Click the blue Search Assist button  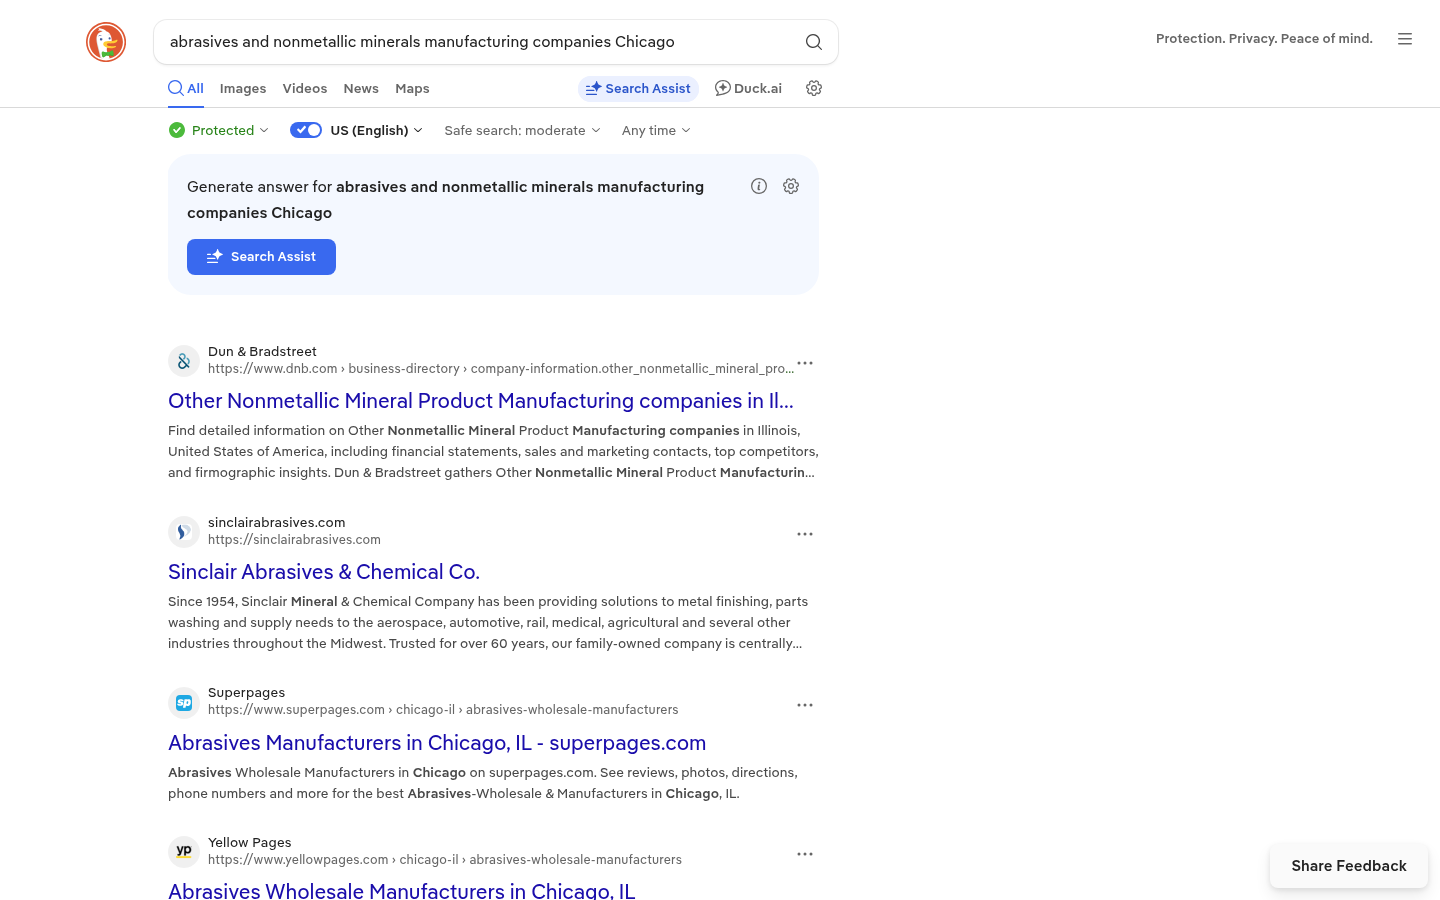coord(261,257)
